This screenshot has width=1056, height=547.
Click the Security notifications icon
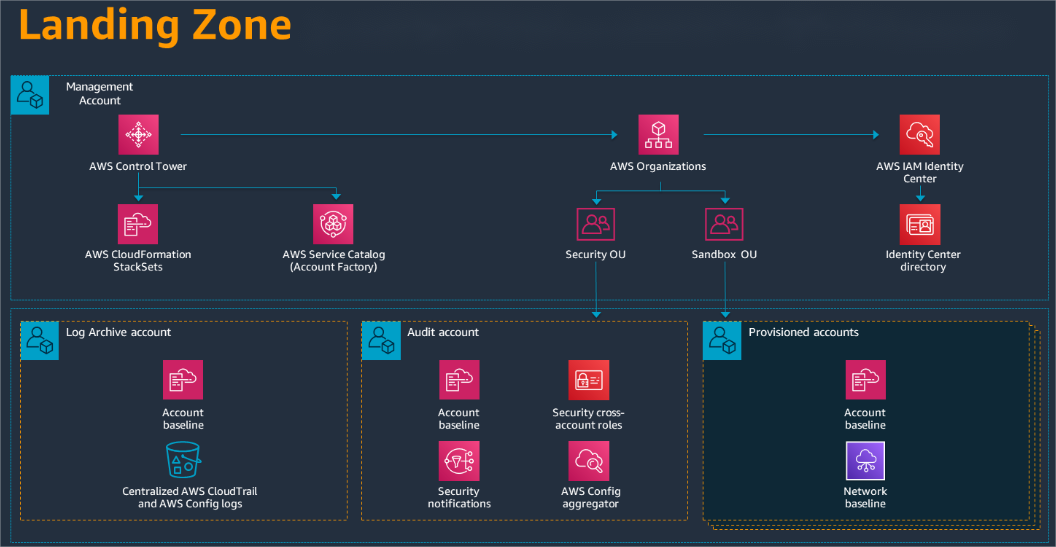[459, 461]
